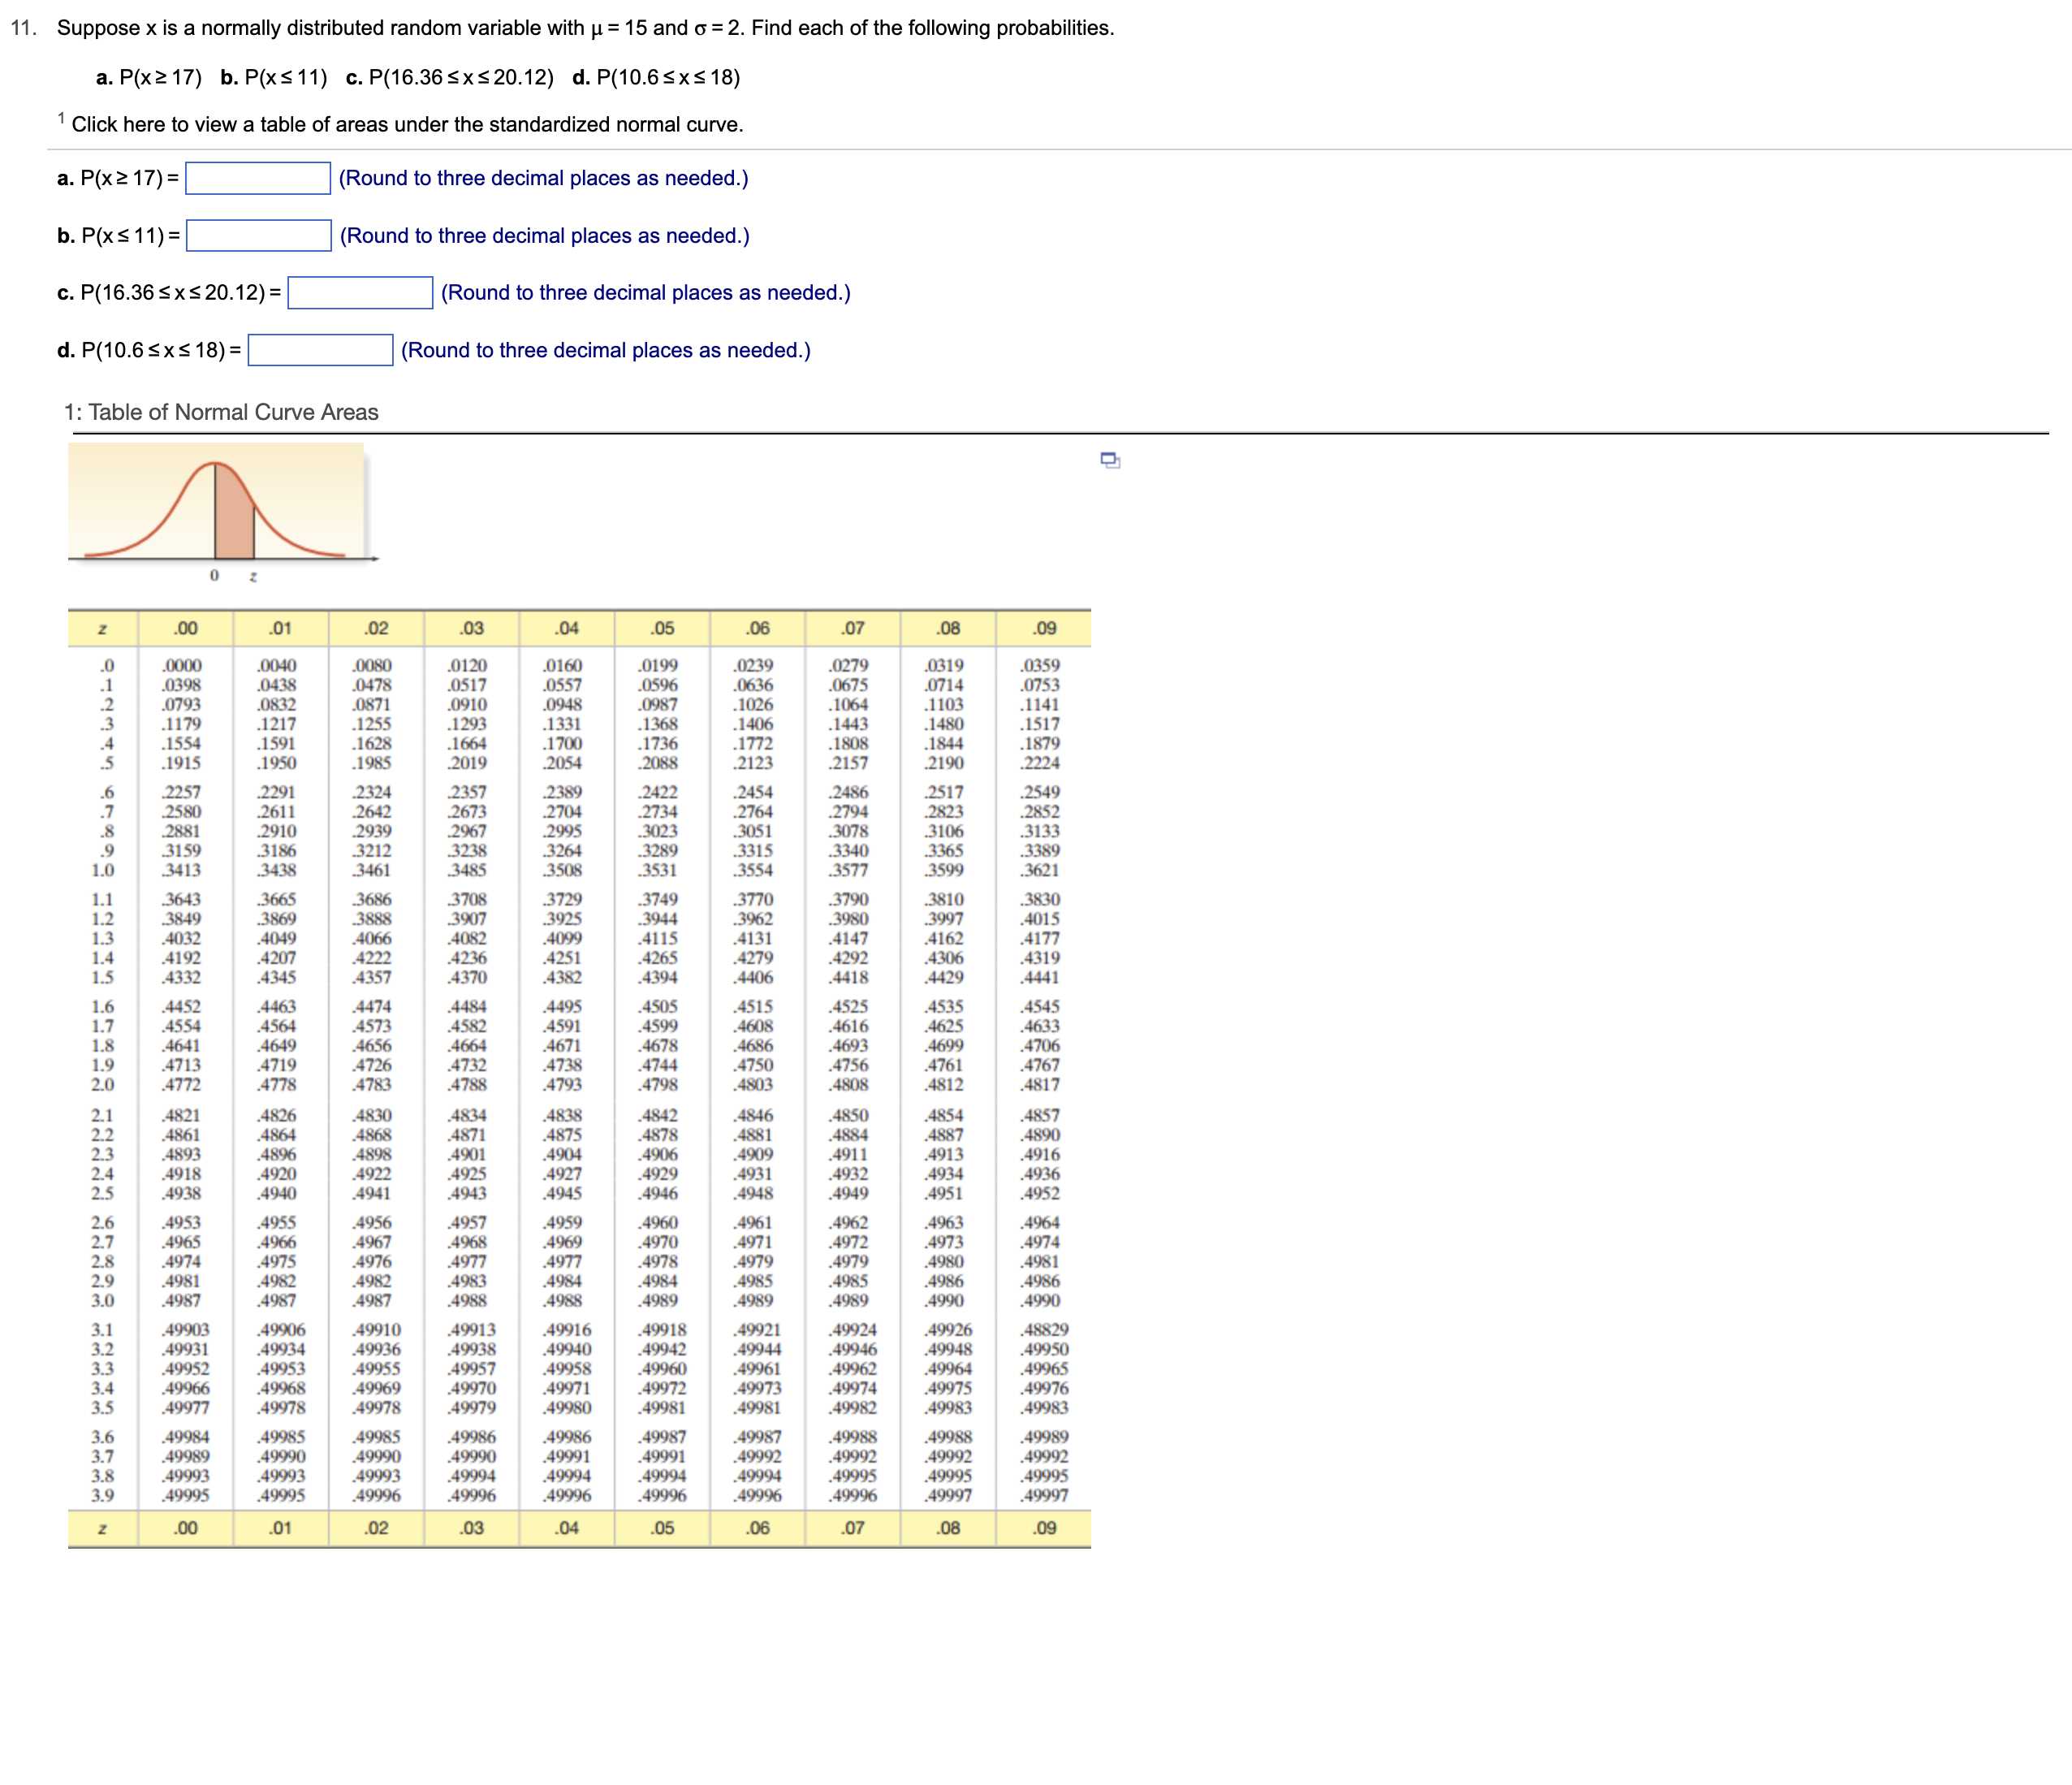Click the question number 11 label
Image resolution: width=2072 pixels, height=1785 pixels.
pyautogui.click(x=24, y=28)
